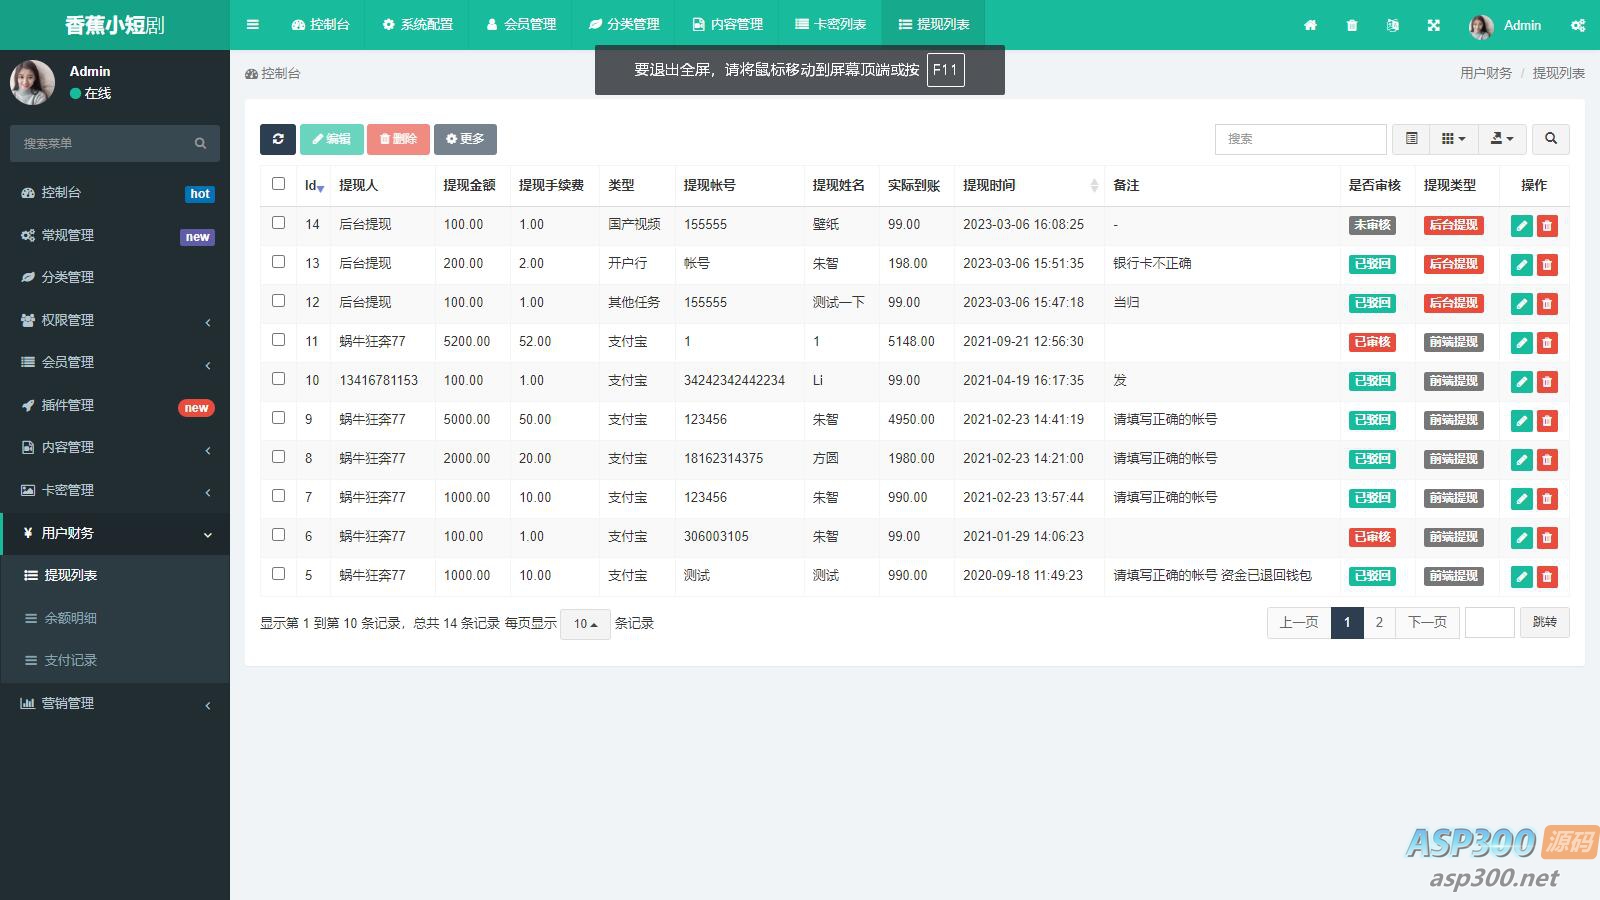The image size is (1600, 900).
Task: Click the refresh table icon button
Action: [278, 139]
